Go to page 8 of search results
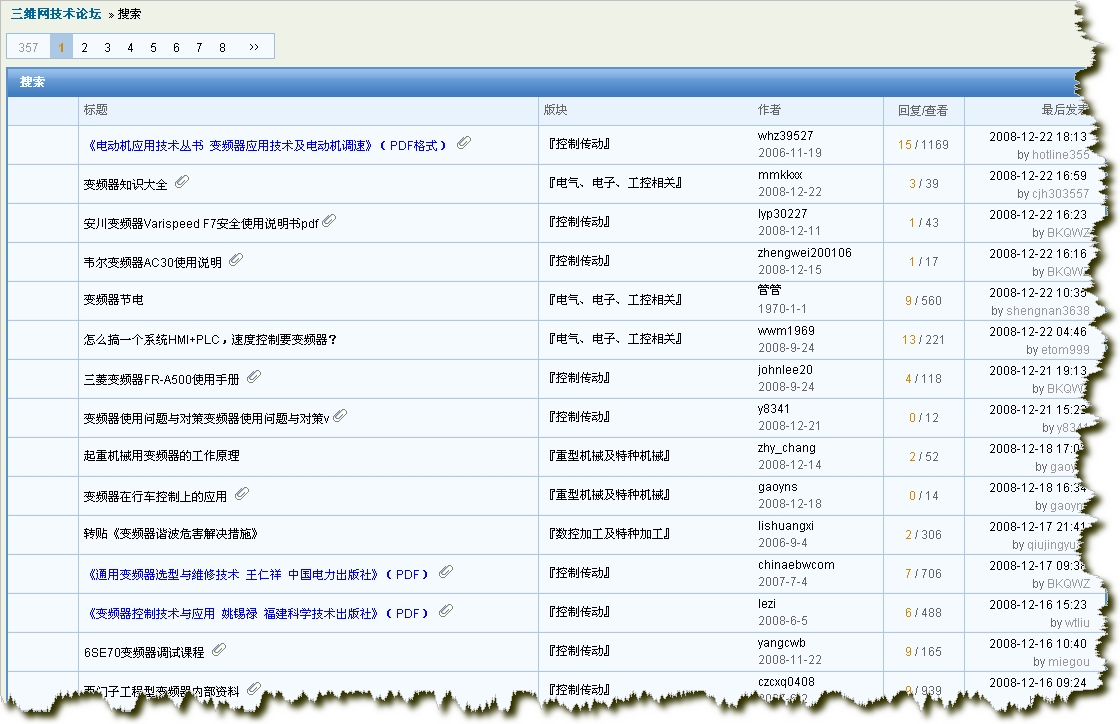 tap(222, 47)
